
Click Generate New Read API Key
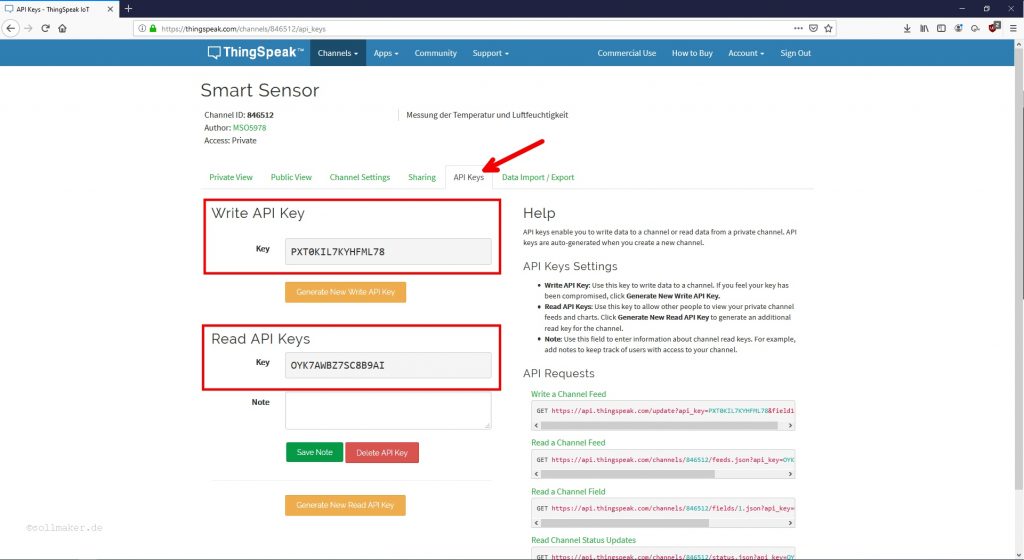[x=345, y=505]
